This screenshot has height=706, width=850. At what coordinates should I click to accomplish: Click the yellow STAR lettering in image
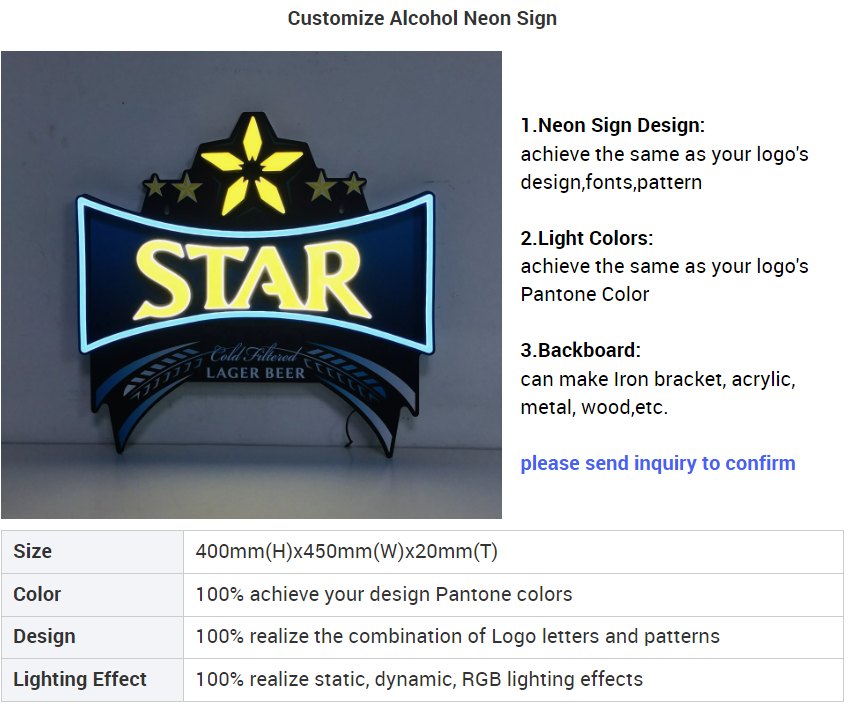coord(252,281)
